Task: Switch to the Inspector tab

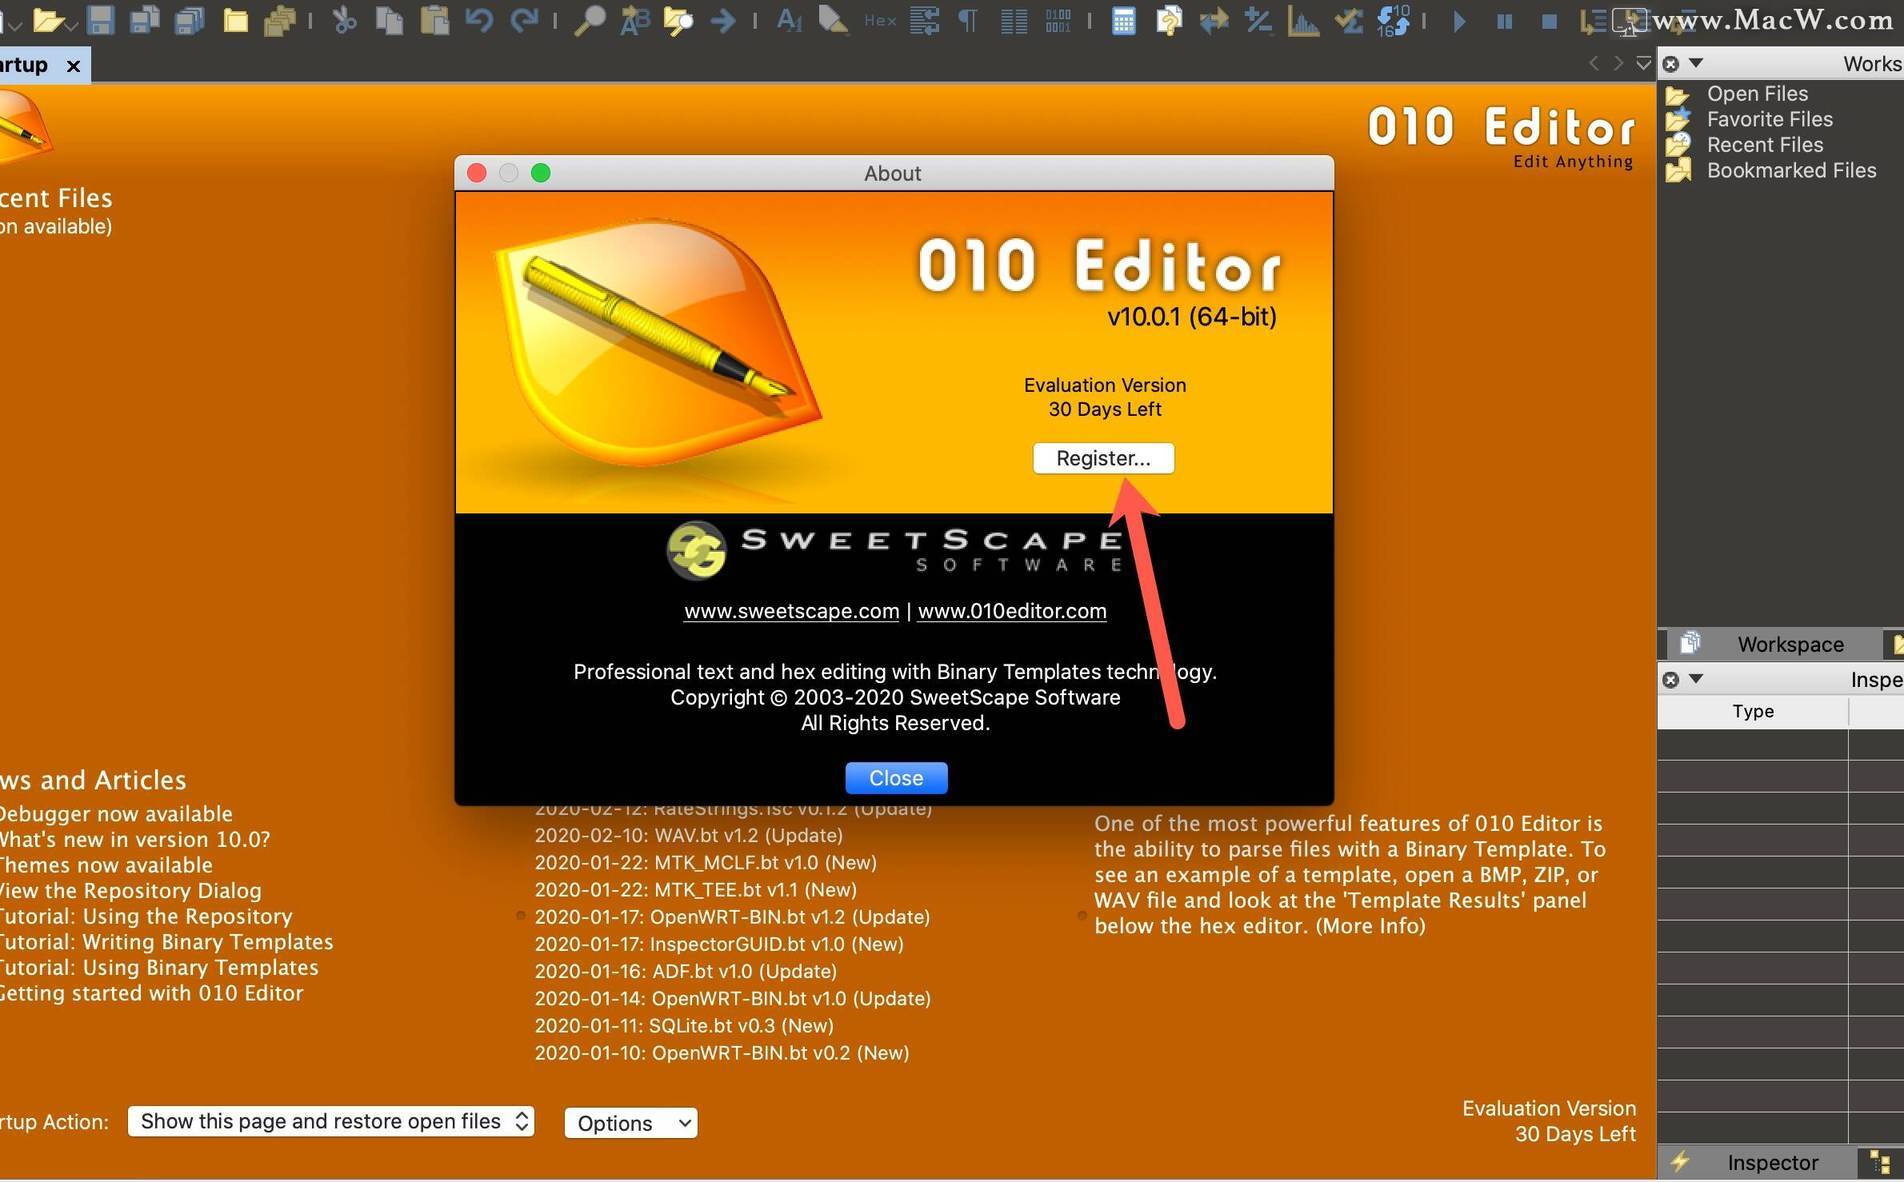Action: coord(1756,1162)
